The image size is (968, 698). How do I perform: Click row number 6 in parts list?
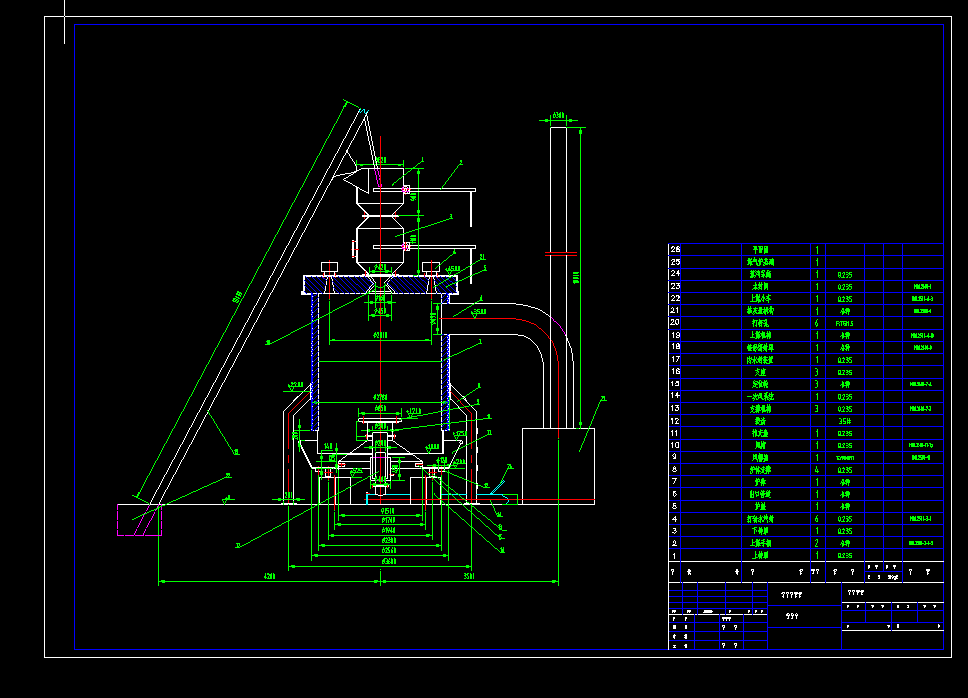(674, 494)
